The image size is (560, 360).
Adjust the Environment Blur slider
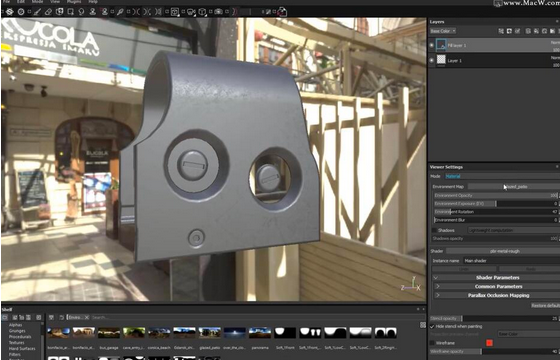496,220
